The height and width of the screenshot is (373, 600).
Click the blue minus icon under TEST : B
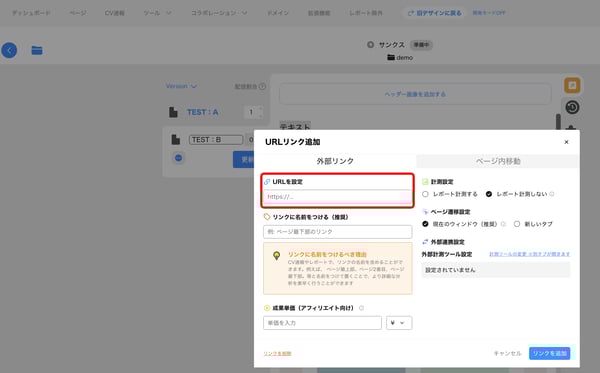(178, 158)
